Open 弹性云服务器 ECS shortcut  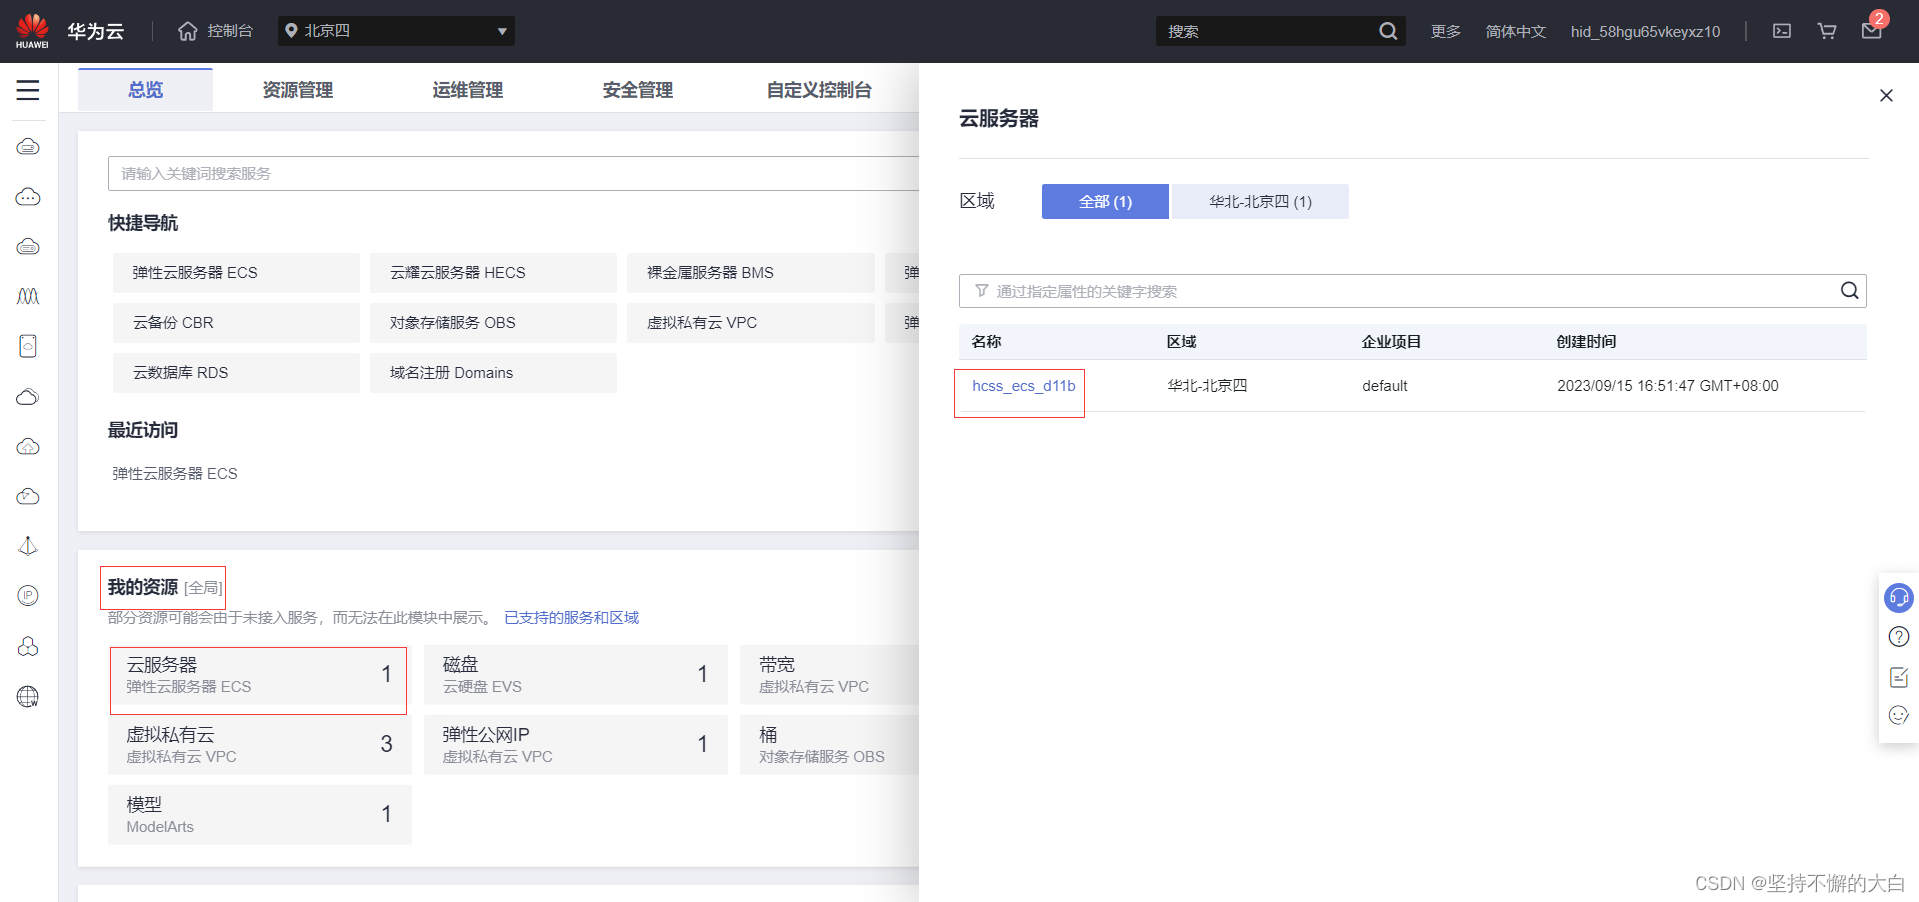click(x=236, y=272)
